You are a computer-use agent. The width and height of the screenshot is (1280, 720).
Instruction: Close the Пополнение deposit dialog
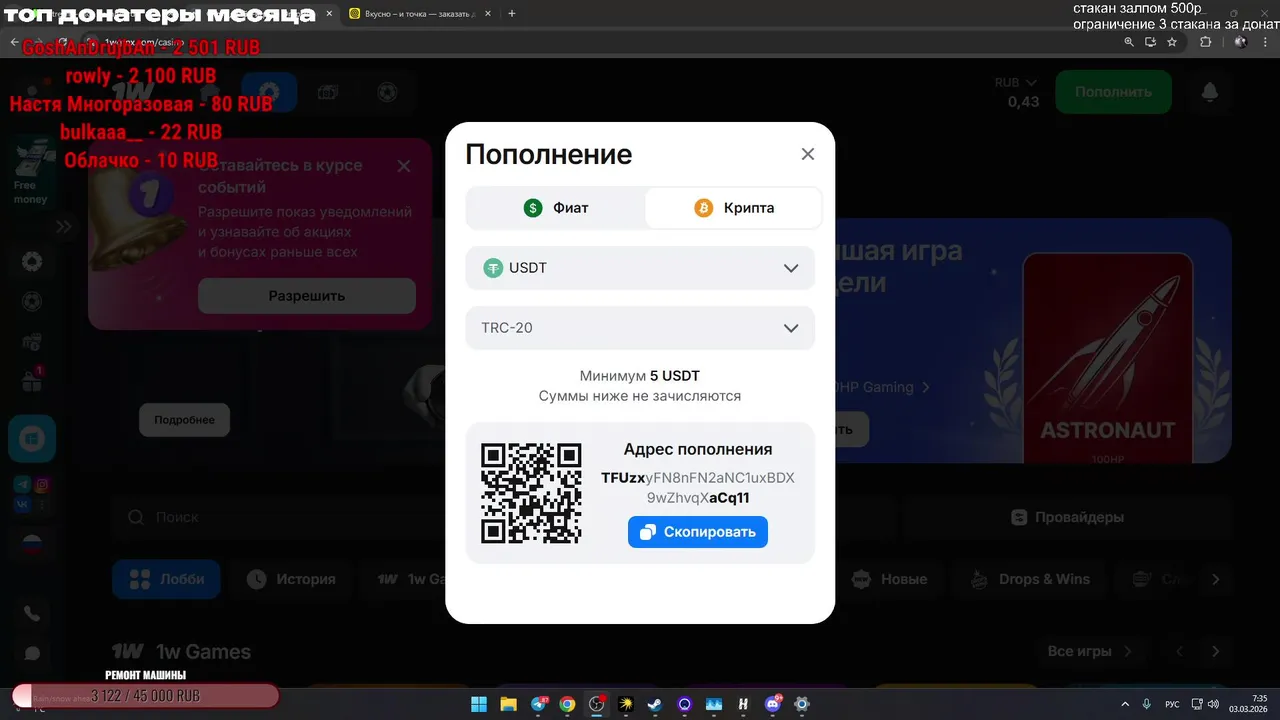808,154
